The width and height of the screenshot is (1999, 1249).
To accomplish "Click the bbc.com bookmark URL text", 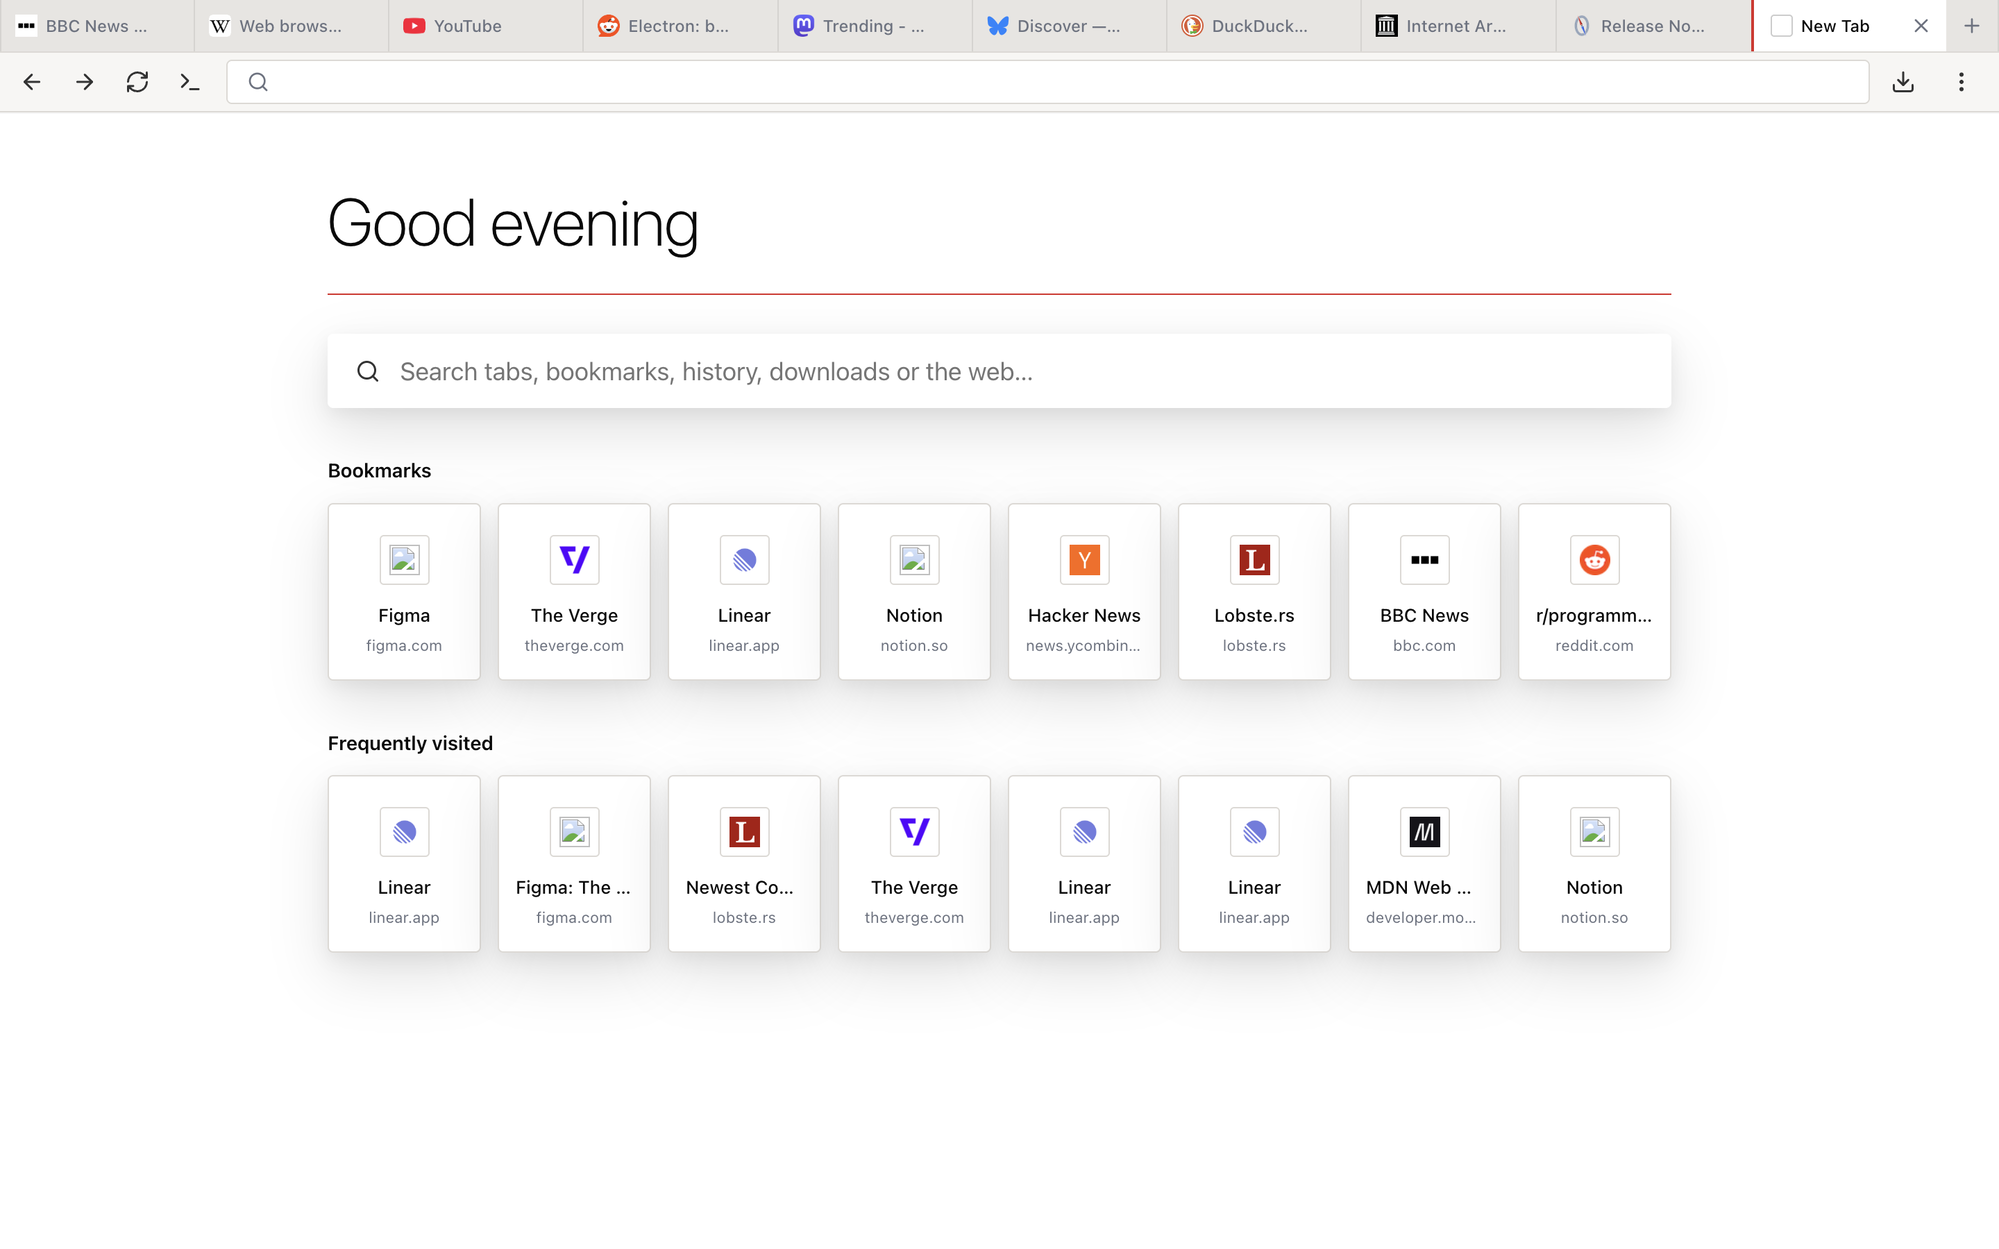I will coord(1424,646).
